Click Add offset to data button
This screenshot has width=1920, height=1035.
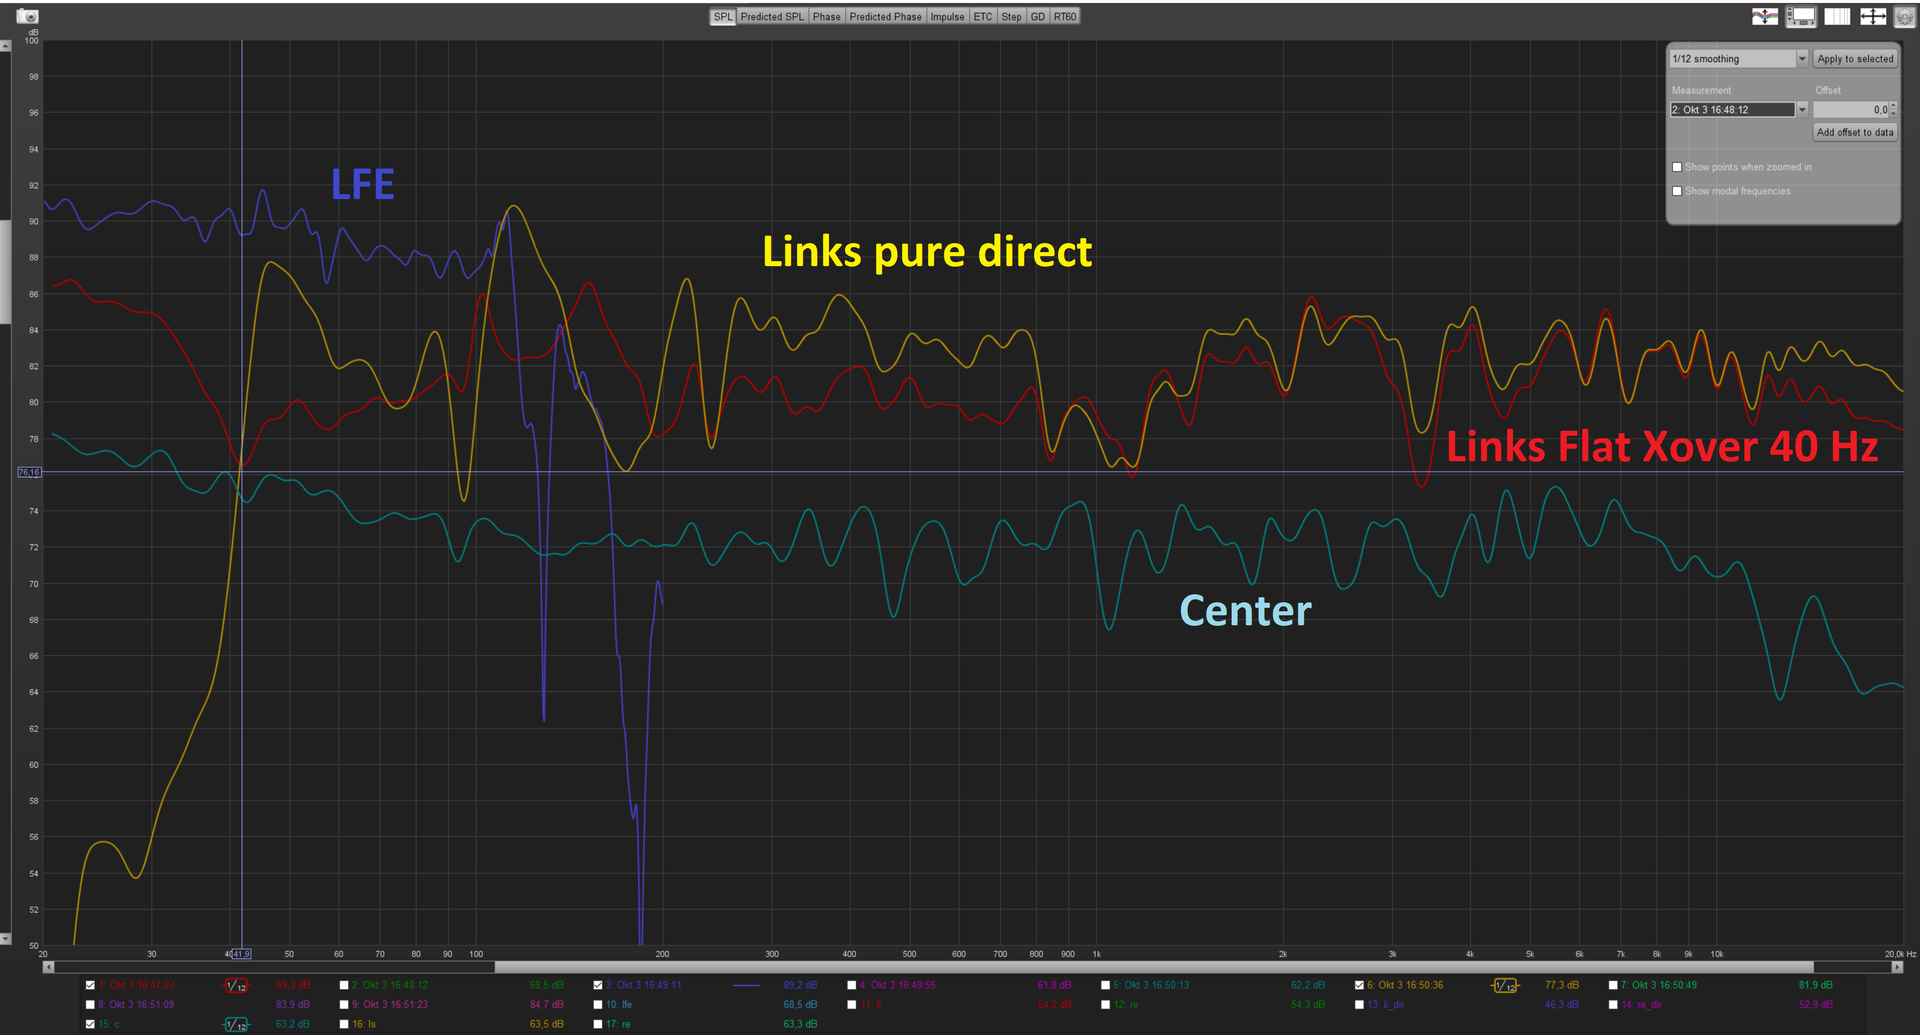1854,132
